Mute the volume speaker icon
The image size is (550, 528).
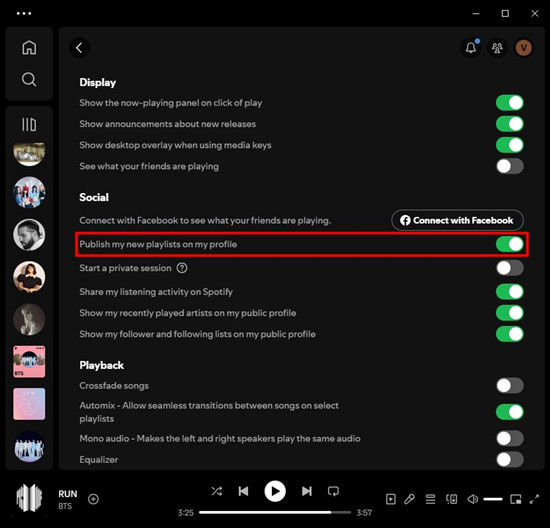point(472,499)
